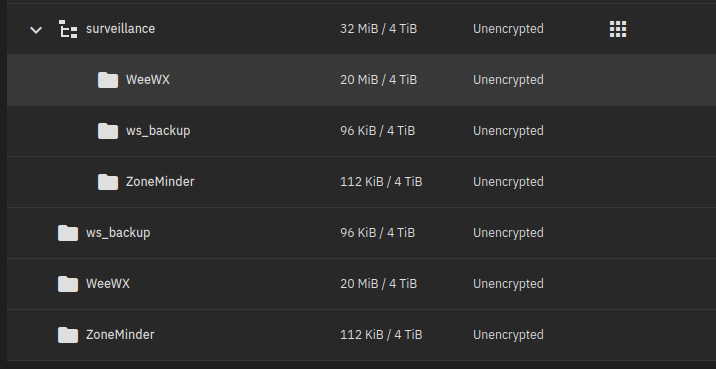Select the surveillance dataset name
The image size is (716, 369).
pyautogui.click(x=121, y=29)
